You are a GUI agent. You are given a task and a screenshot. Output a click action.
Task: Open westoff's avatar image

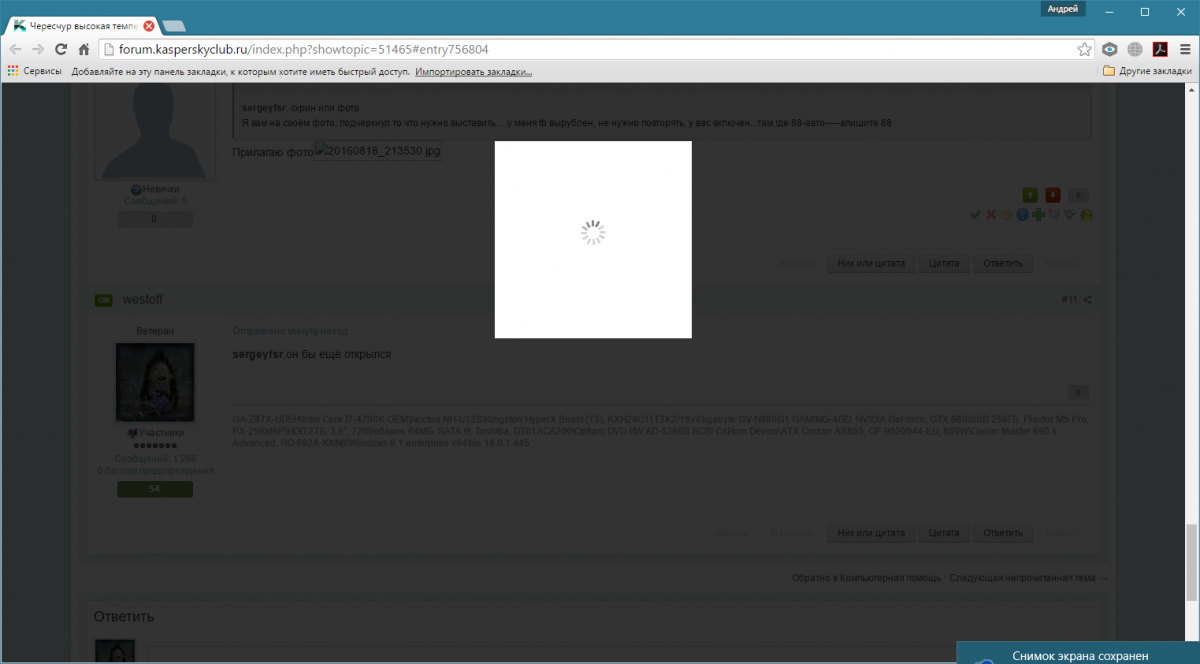click(x=154, y=382)
